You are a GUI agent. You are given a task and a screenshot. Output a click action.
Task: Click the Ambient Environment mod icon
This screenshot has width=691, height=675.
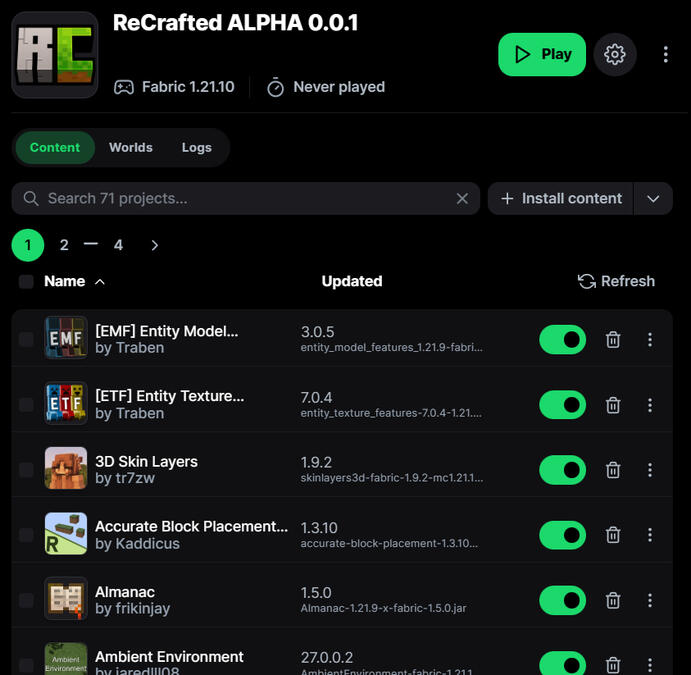66,659
